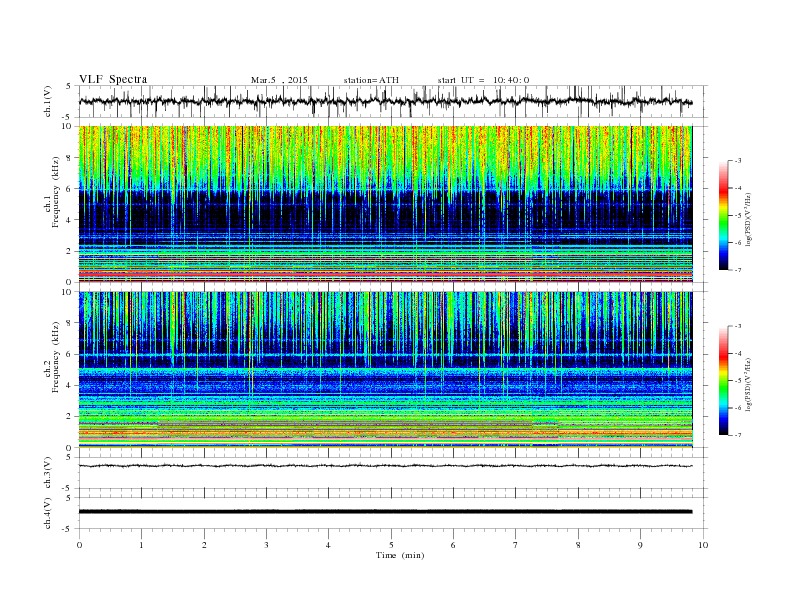Click inside the ch.2 spectrogram plot
792x612 pixels.
(385, 370)
